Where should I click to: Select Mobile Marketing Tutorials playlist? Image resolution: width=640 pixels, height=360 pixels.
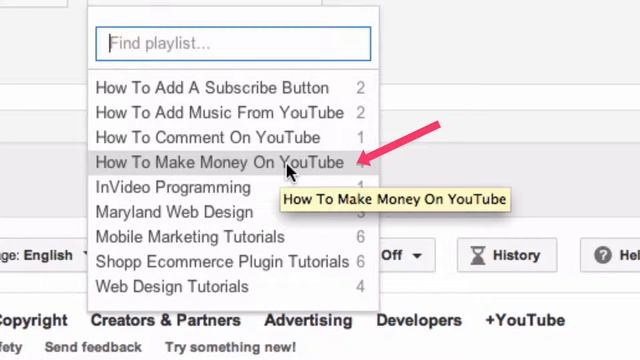coord(233,237)
